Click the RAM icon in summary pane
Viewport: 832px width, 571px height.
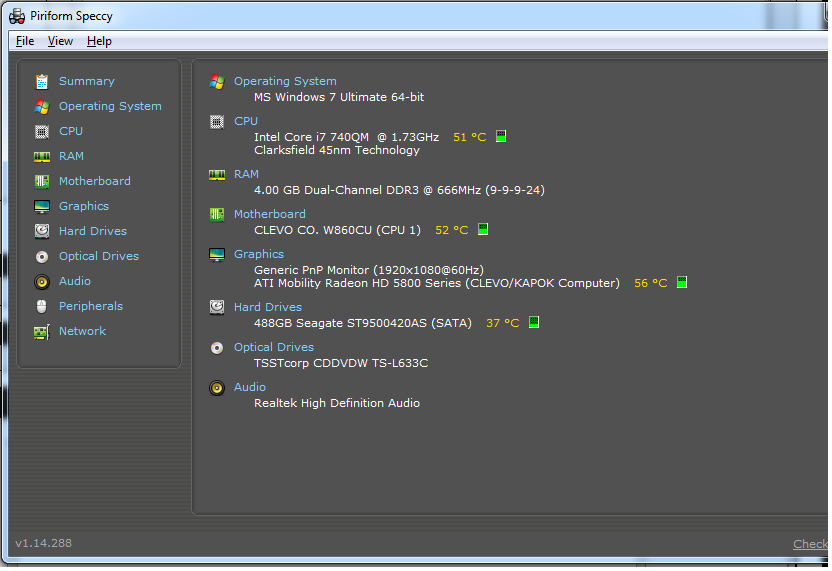pos(217,175)
